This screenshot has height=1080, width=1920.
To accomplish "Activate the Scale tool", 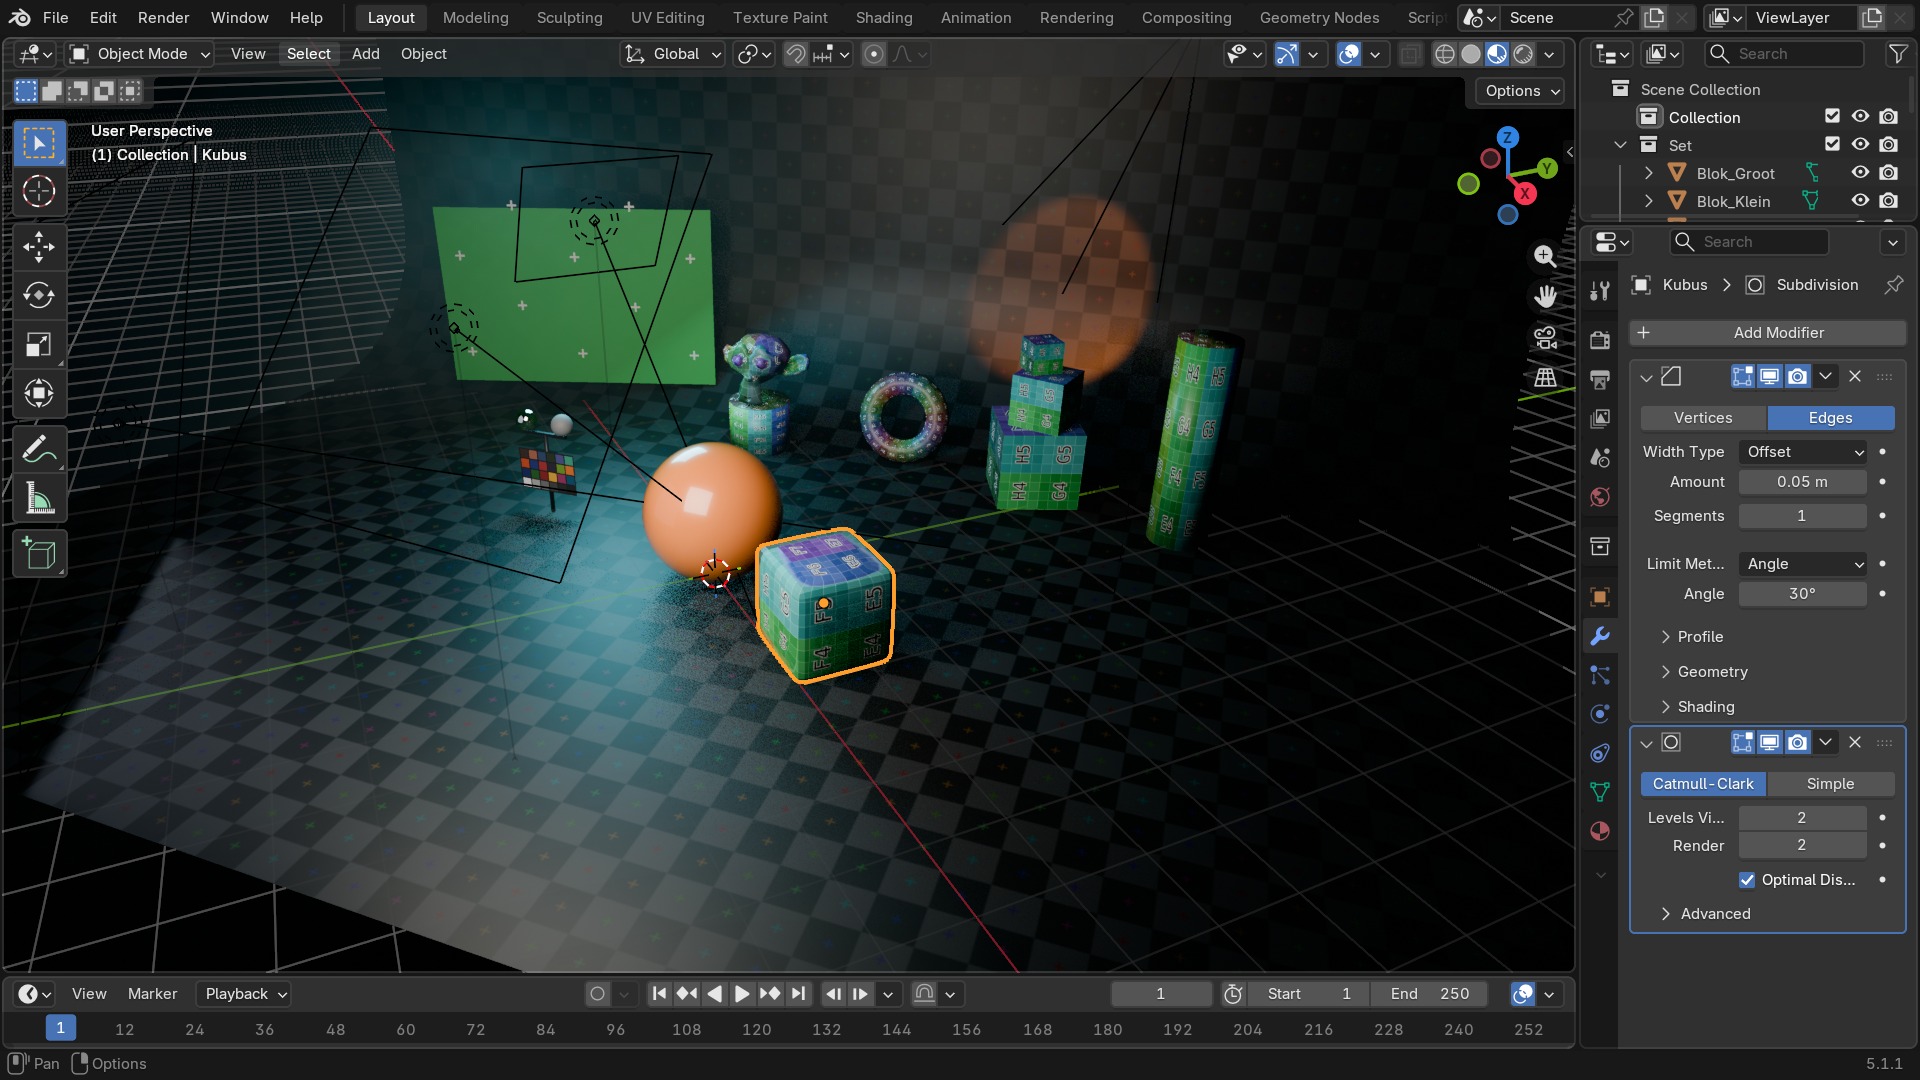I will point(39,345).
